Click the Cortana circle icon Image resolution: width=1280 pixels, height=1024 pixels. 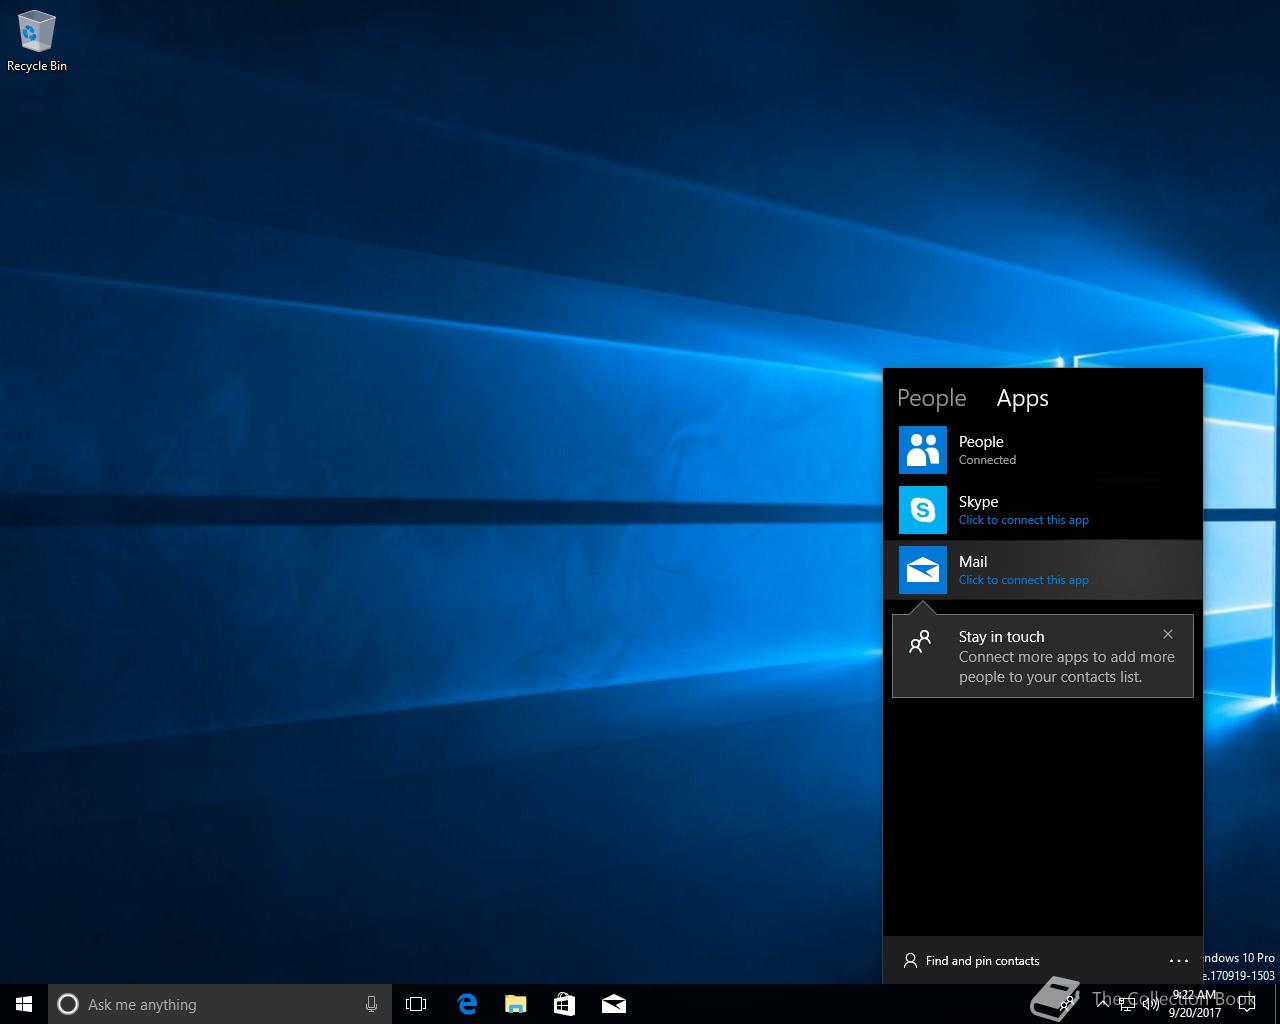click(68, 1004)
